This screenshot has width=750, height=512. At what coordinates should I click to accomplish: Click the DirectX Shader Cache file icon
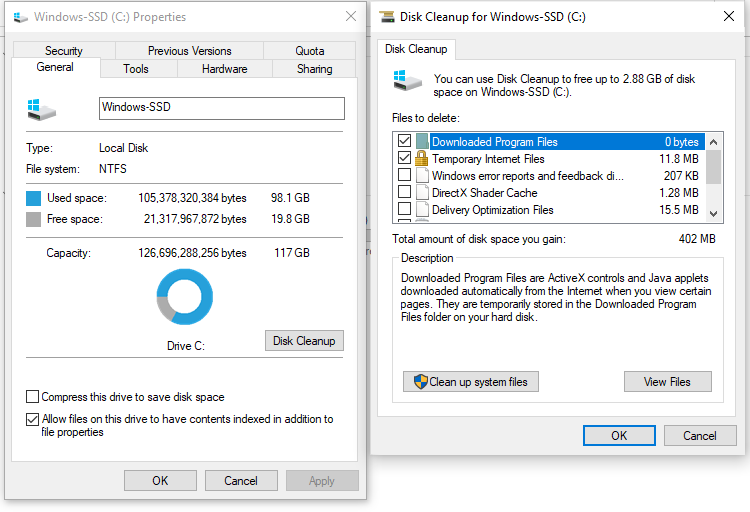(422, 192)
